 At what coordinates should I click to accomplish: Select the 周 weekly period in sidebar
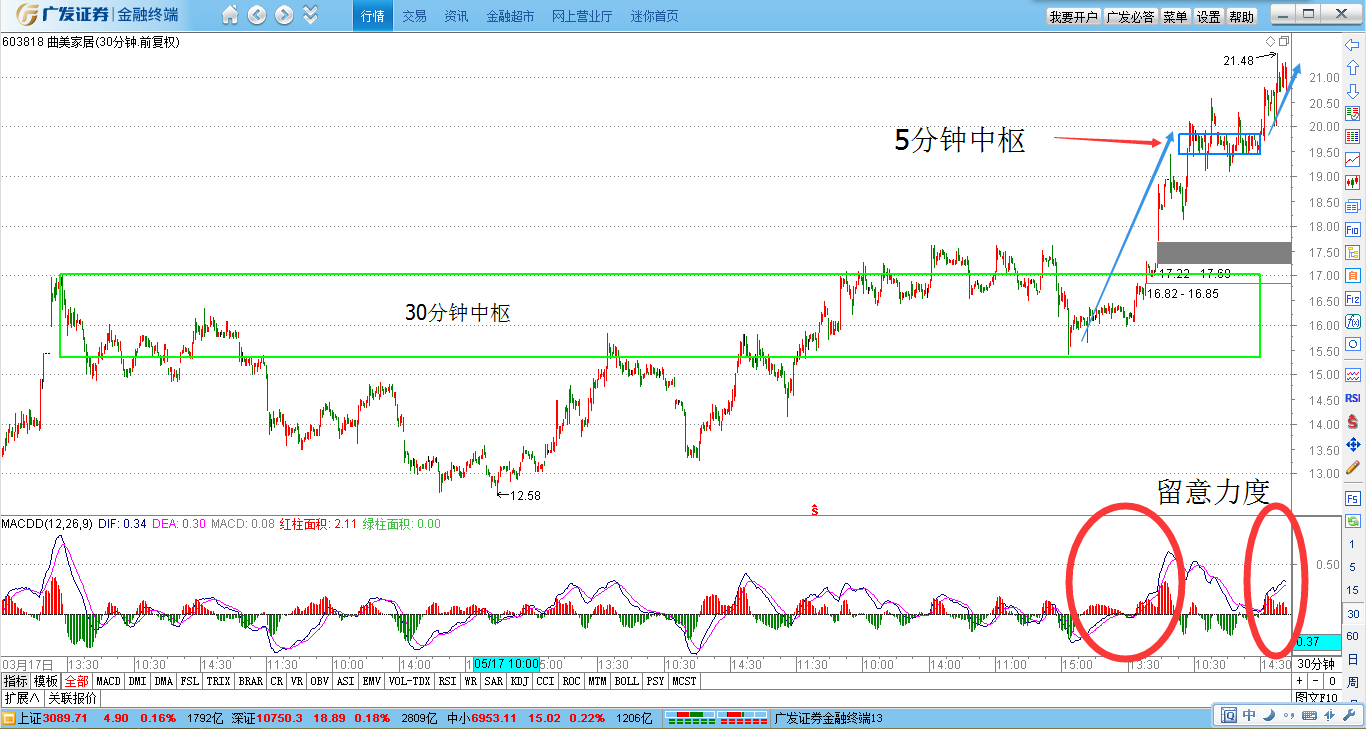1353,682
